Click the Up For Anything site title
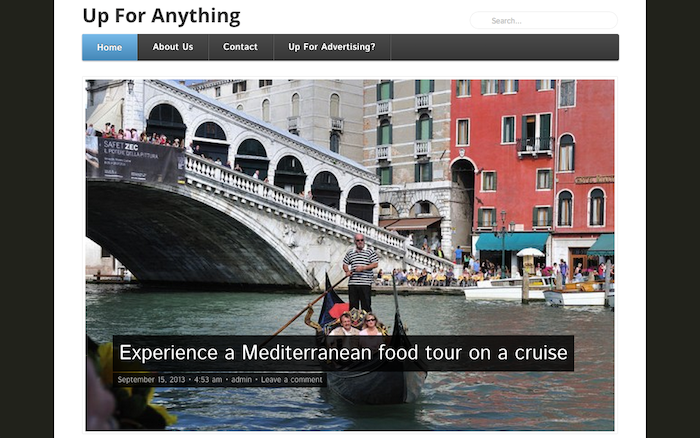Viewport: 700px width, 438px height. [x=162, y=16]
